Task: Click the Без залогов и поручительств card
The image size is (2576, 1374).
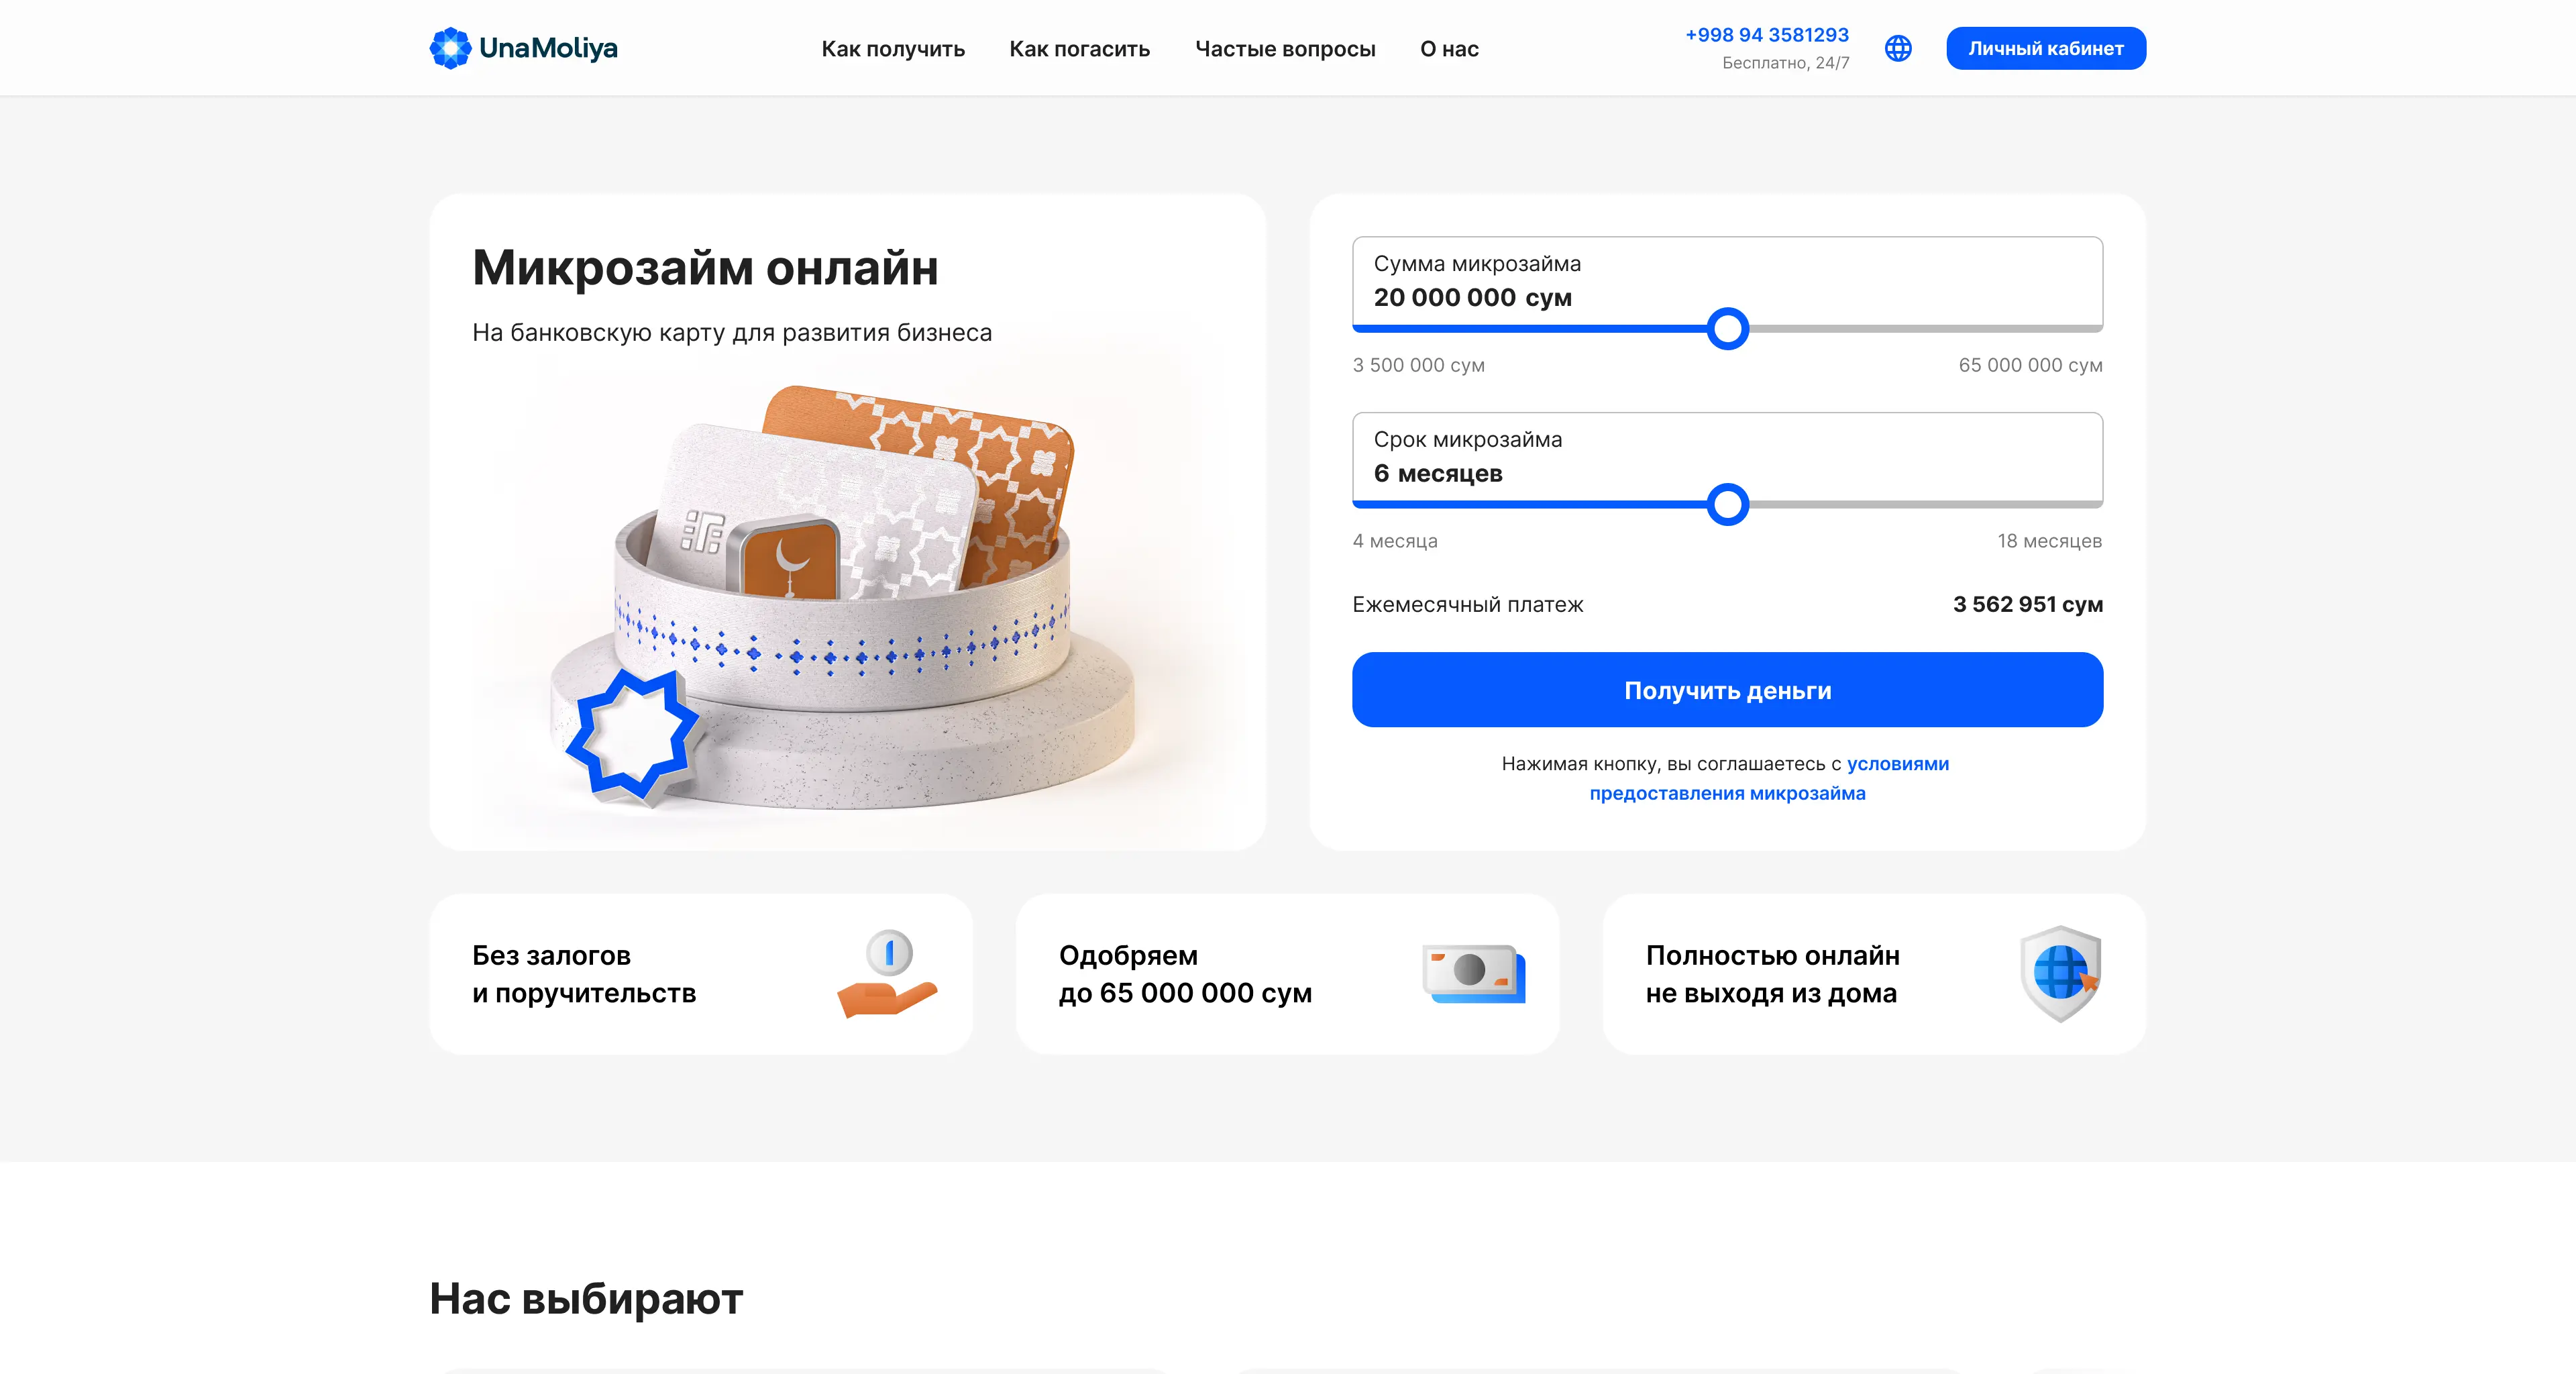Action: (701, 974)
